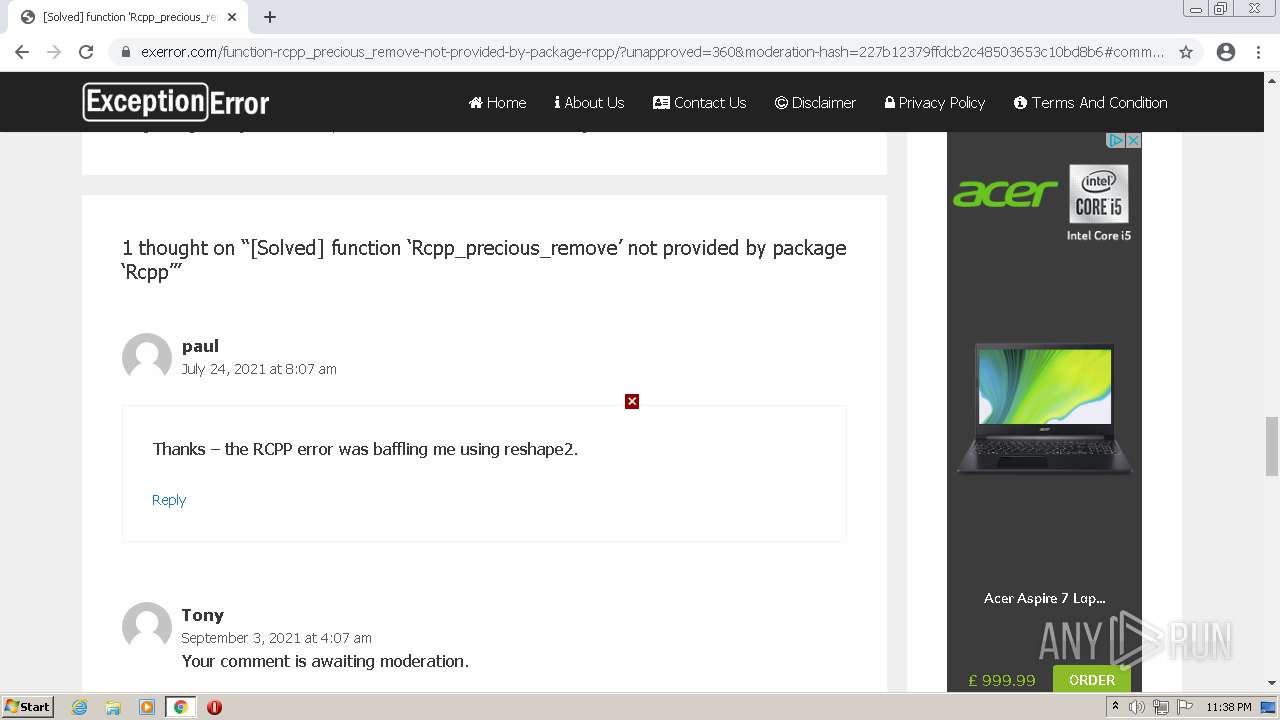Viewport: 1280px width, 720px height.
Task: Go back with the browser back arrow
Action: [x=22, y=52]
